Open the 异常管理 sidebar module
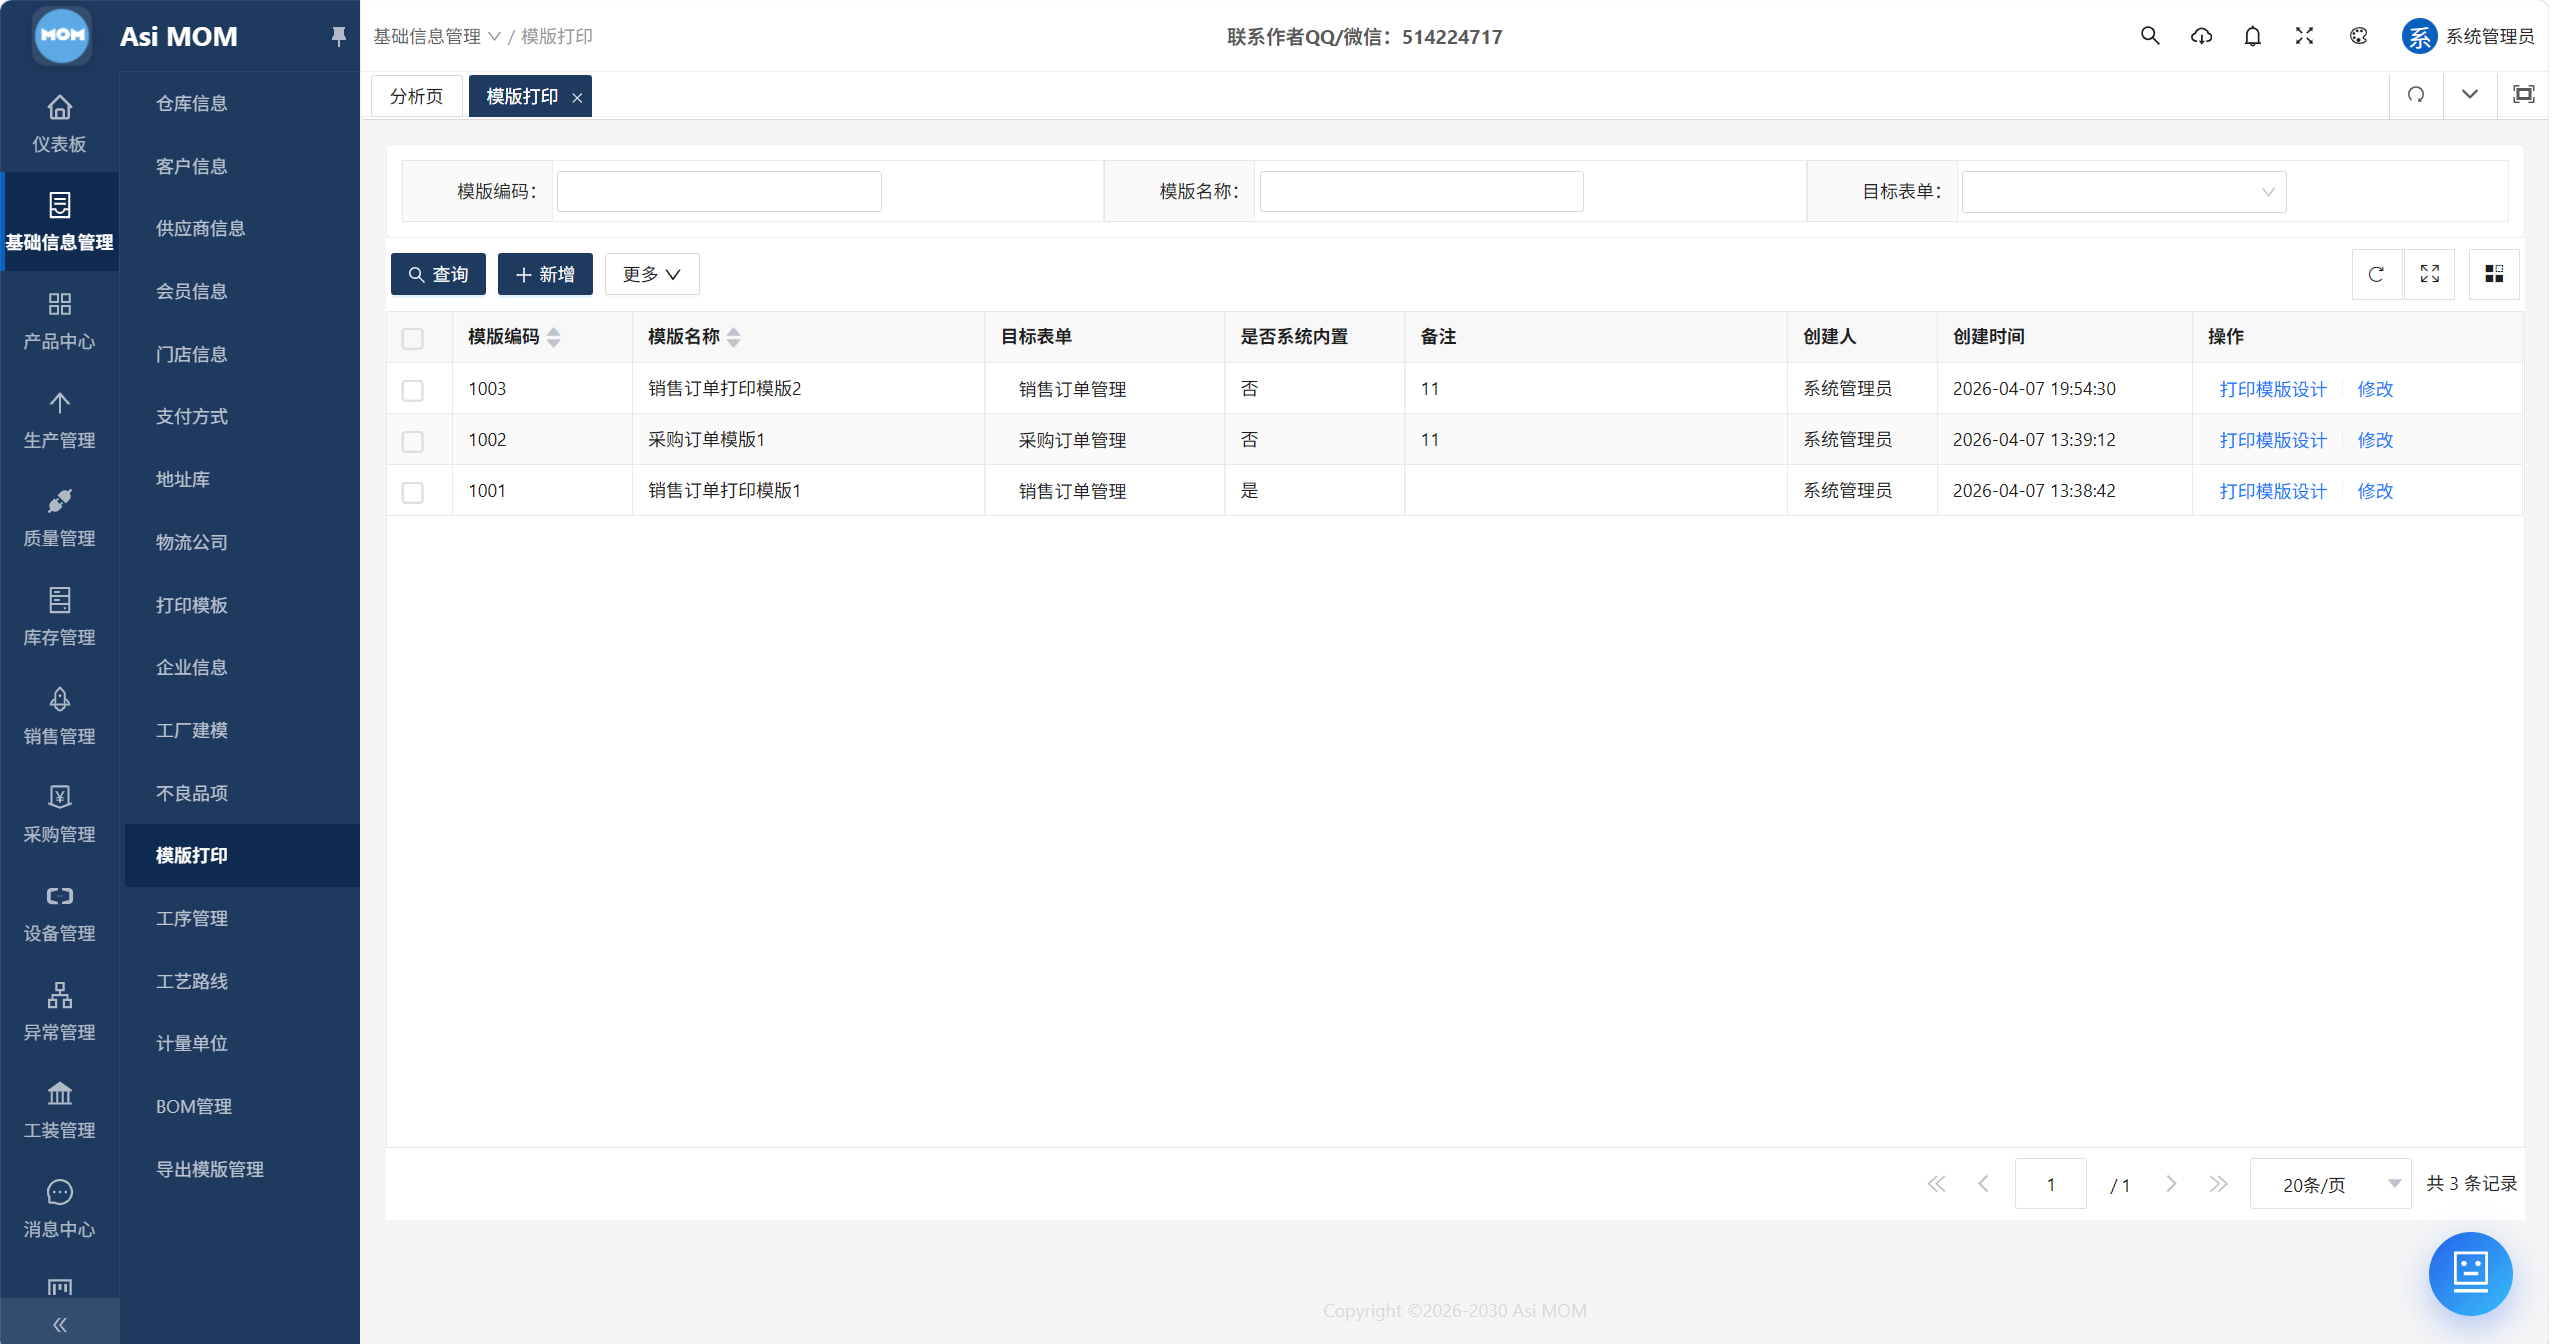 pos(59,1011)
